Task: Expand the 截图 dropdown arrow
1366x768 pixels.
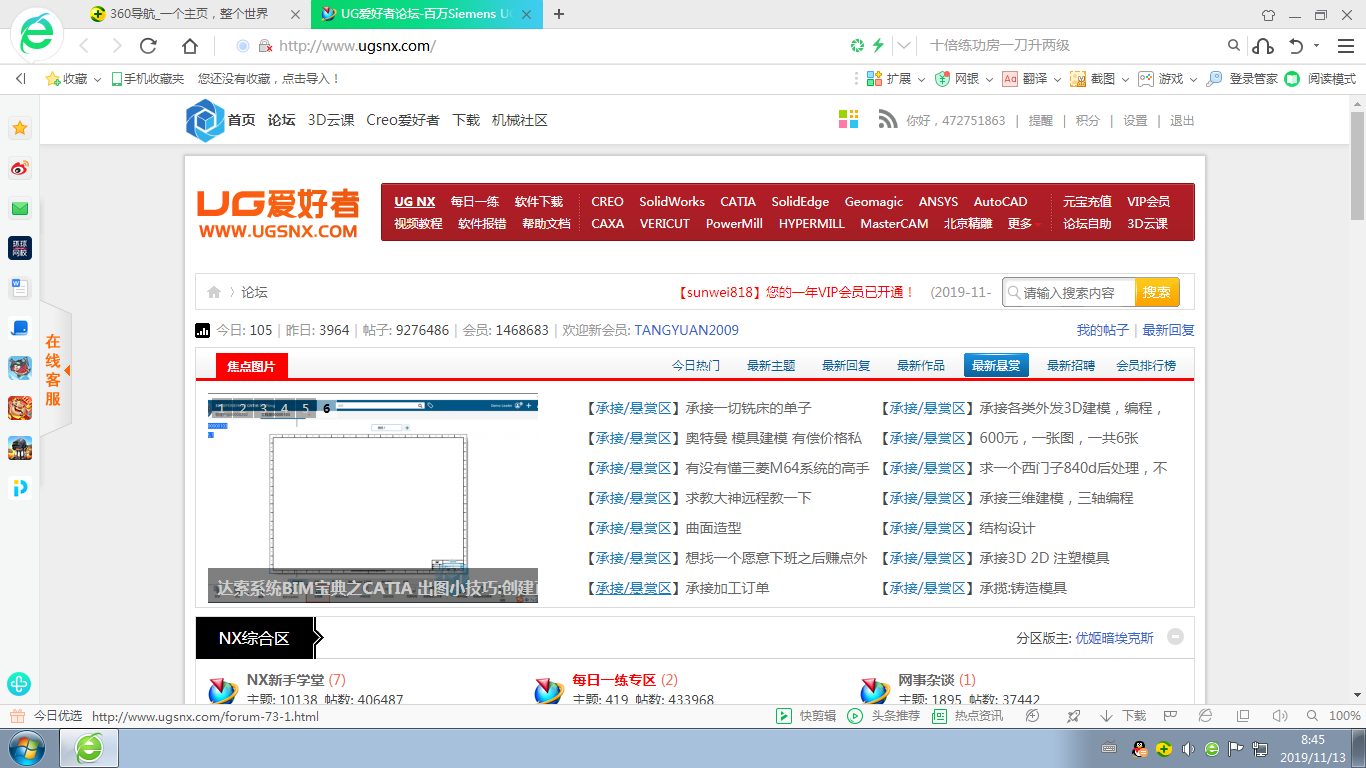Action: click(1125, 79)
